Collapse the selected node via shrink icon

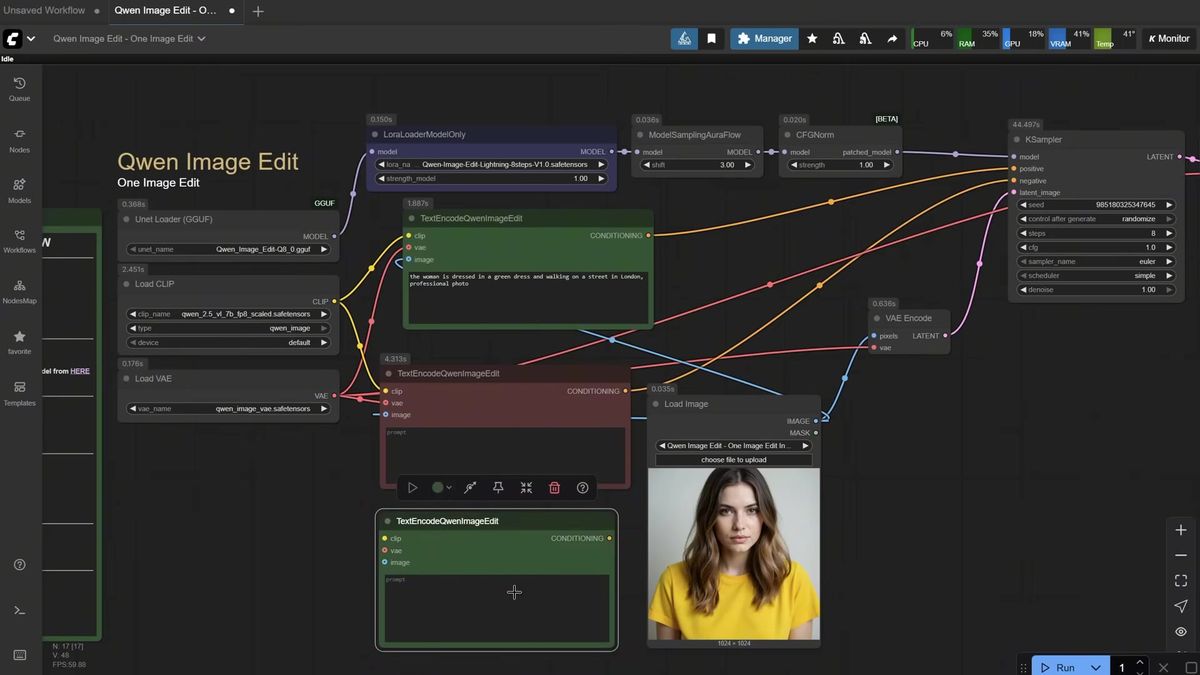[526, 488]
